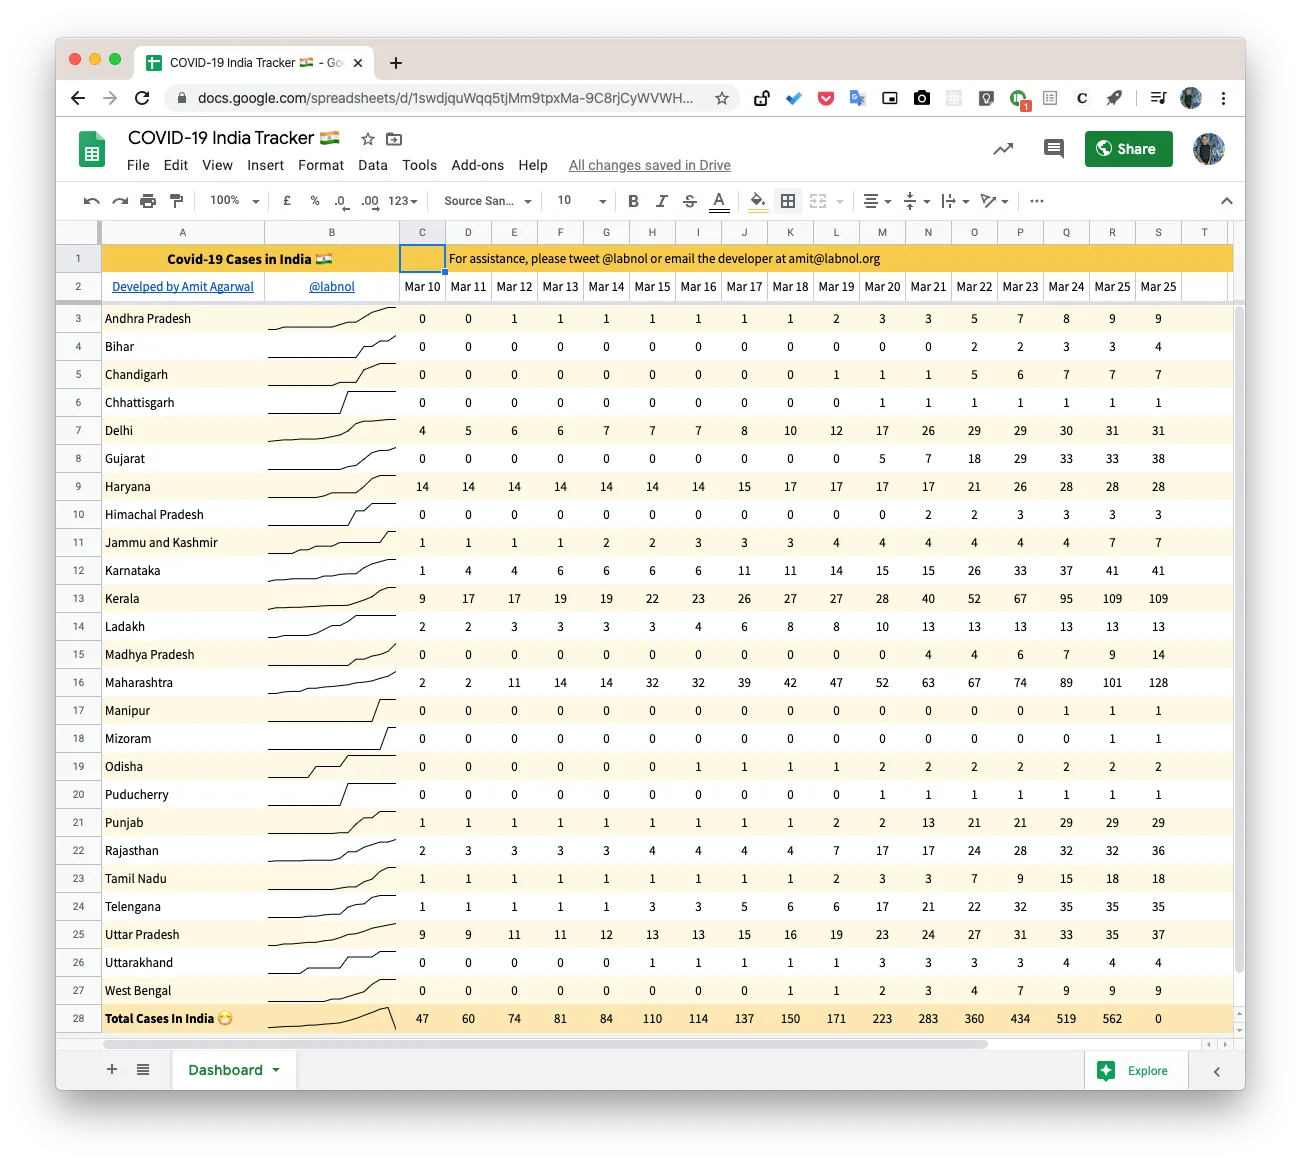Screen dimensions: 1301x1164
Task: Click the move to folder icon
Action: [394, 139]
